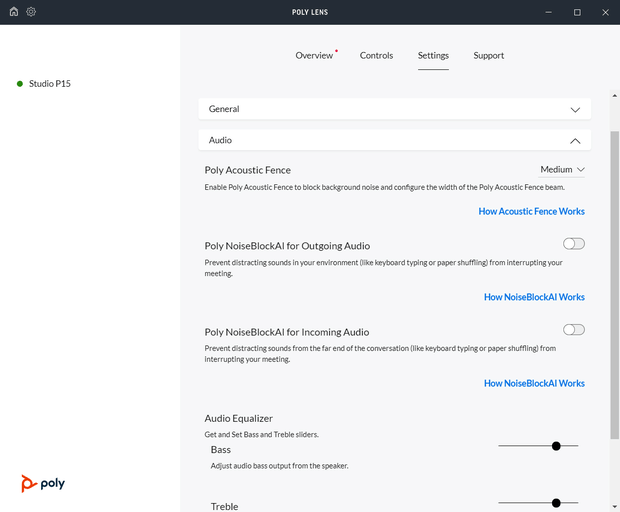This screenshot has width=620, height=512.
Task: Collapse the Audio section
Action: click(x=395, y=140)
